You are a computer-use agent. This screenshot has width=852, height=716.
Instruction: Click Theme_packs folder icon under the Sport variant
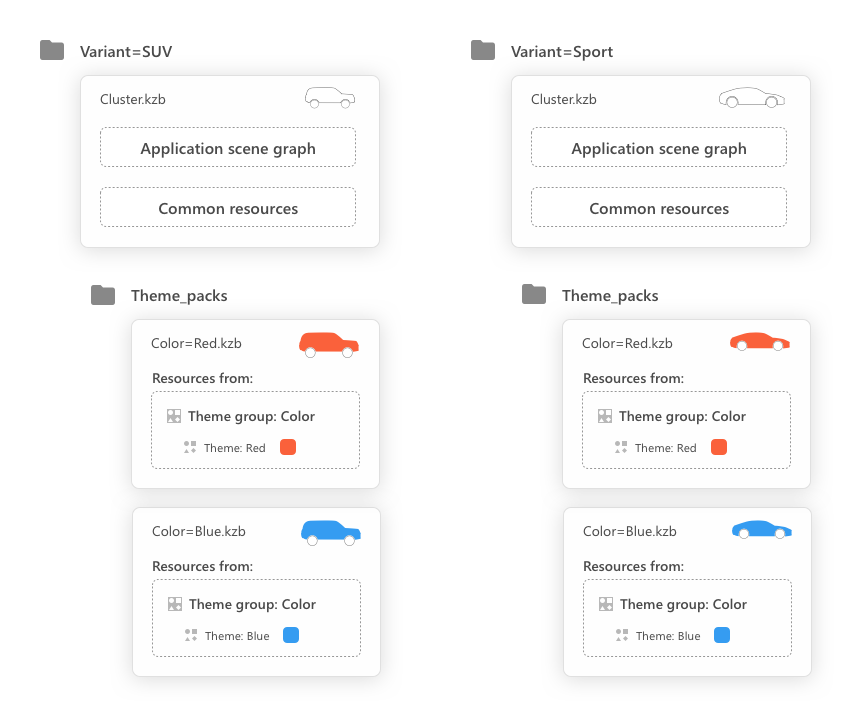(x=534, y=295)
